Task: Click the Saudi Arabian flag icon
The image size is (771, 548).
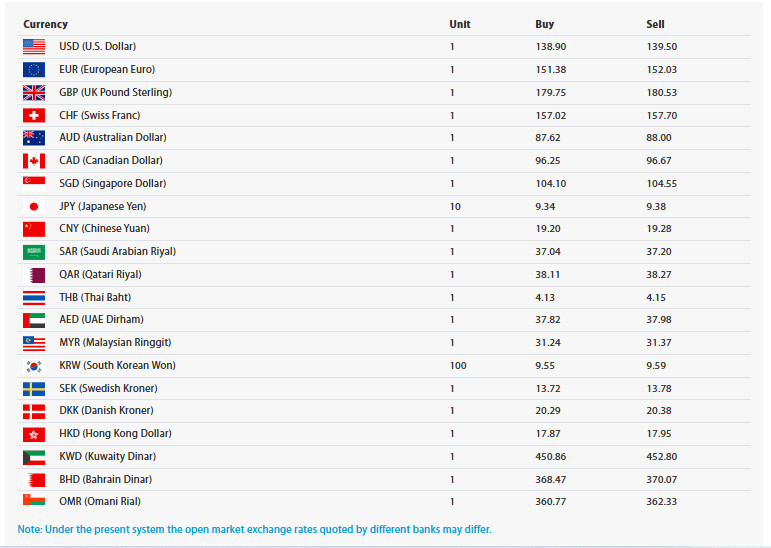Action: coord(34,252)
